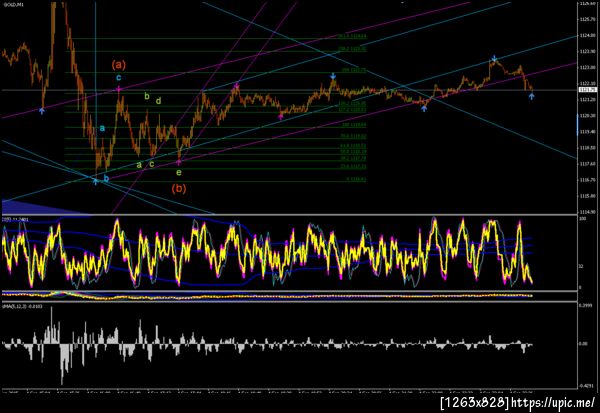Click the magenta marker at wave c peak
The height and width of the screenshot is (413, 600).
(x=119, y=89)
